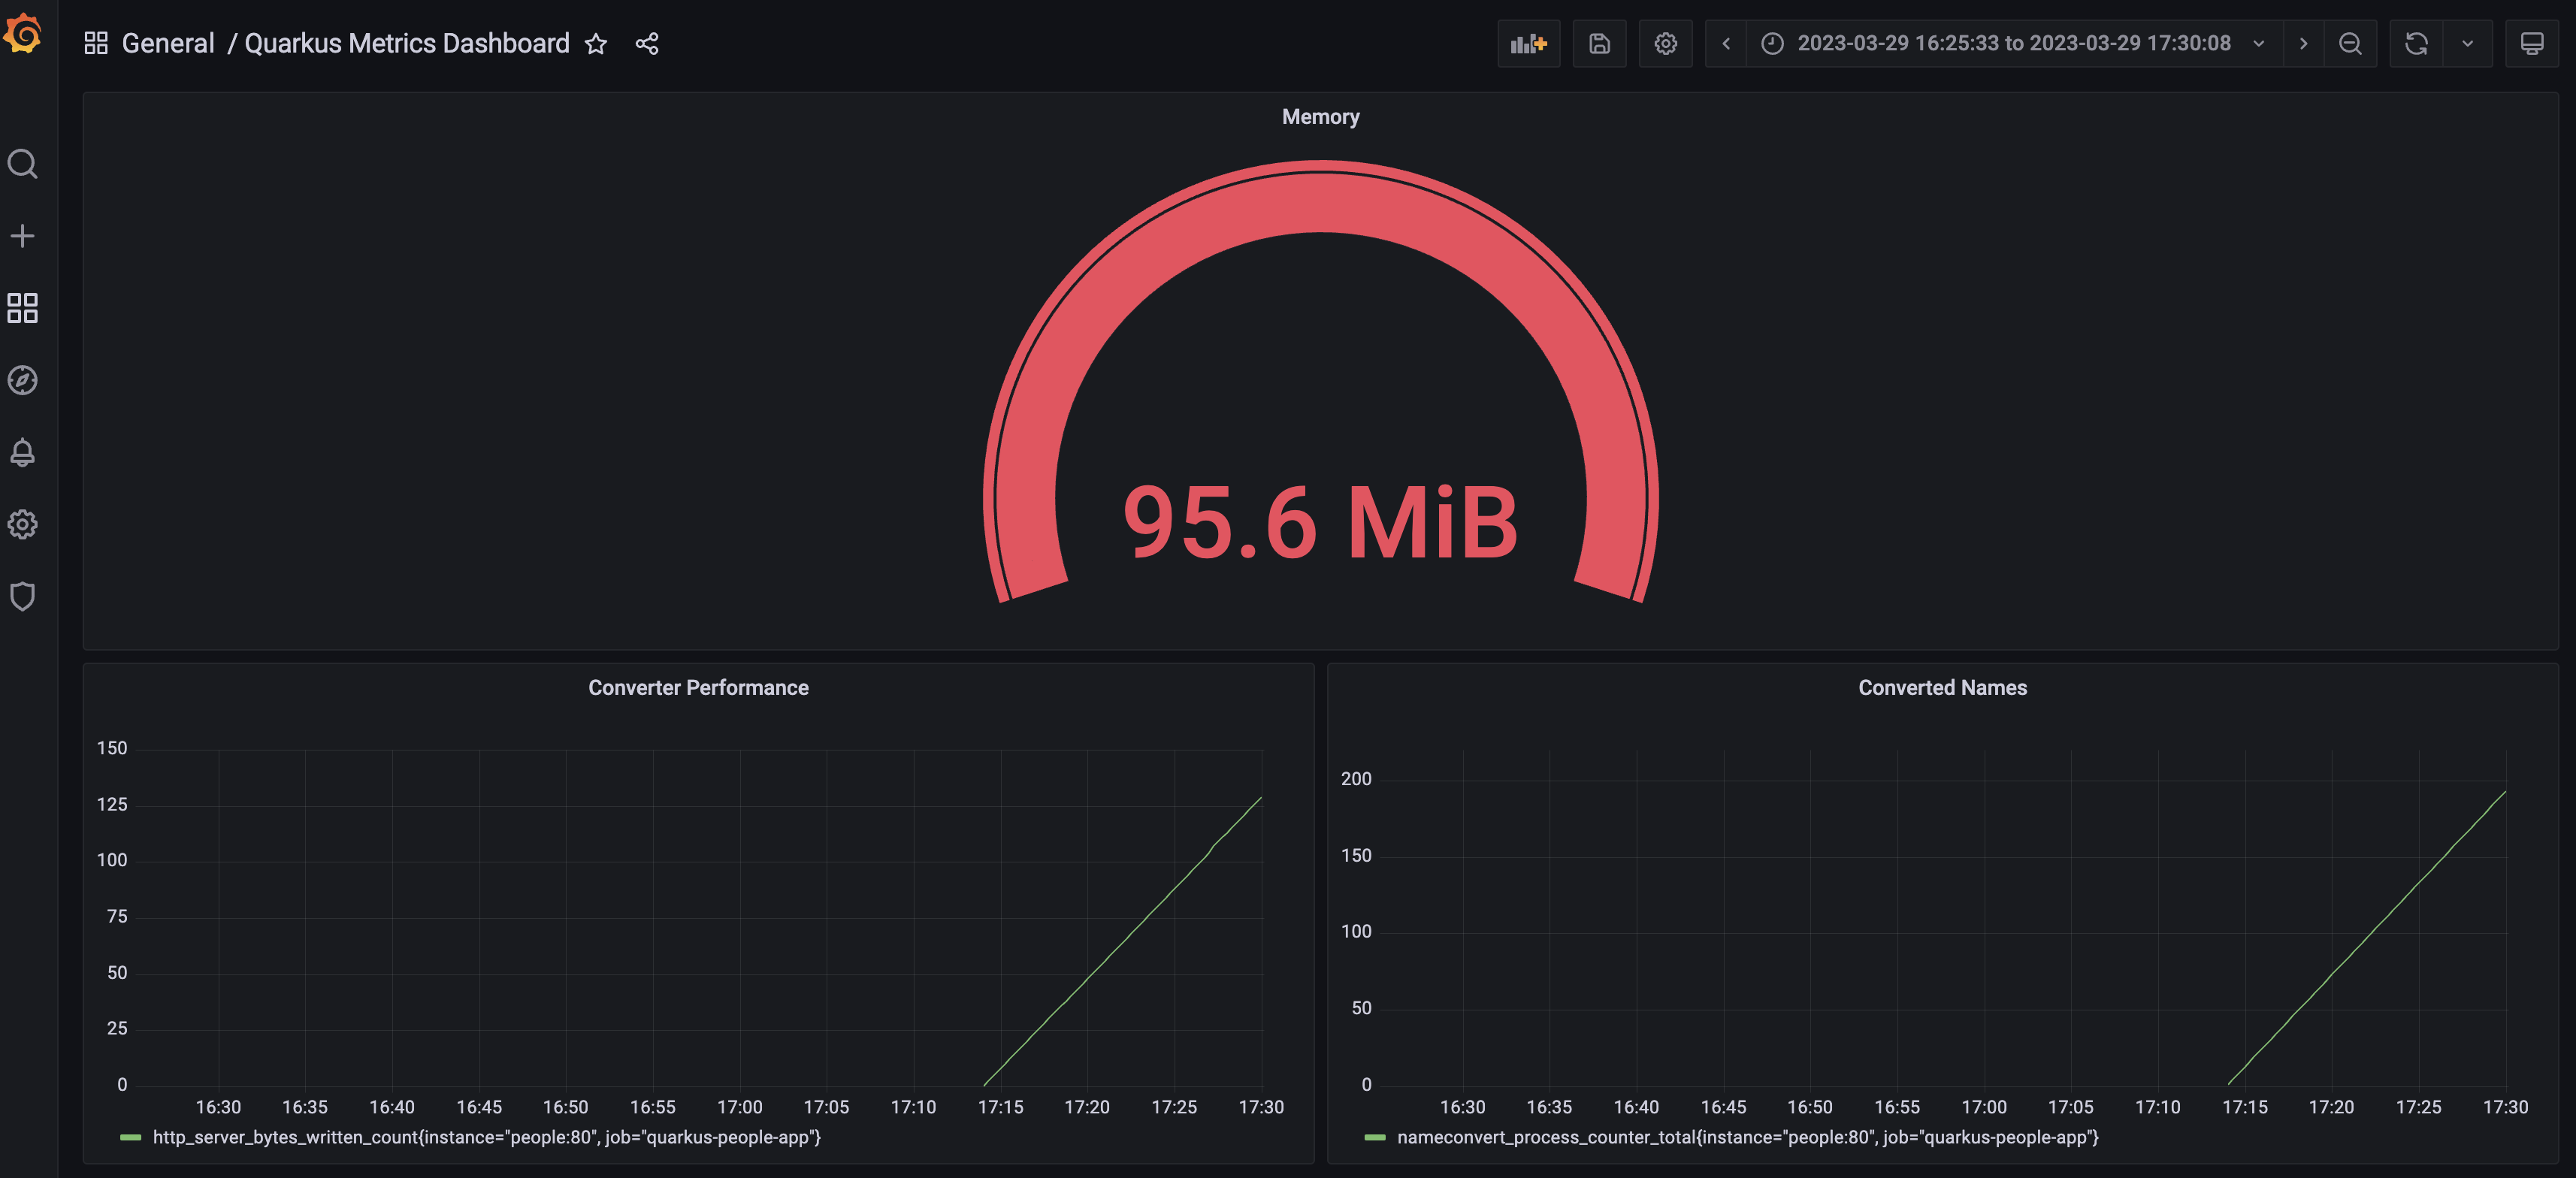The width and height of the screenshot is (2576, 1178).
Task: Click the plus Create icon in sidebar
Action: click(22, 236)
